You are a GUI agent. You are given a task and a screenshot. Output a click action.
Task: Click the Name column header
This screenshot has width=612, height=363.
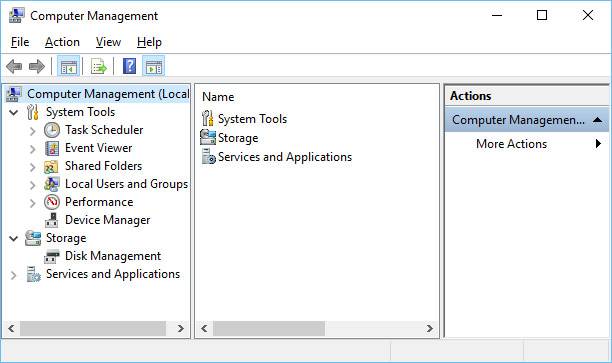click(x=218, y=97)
